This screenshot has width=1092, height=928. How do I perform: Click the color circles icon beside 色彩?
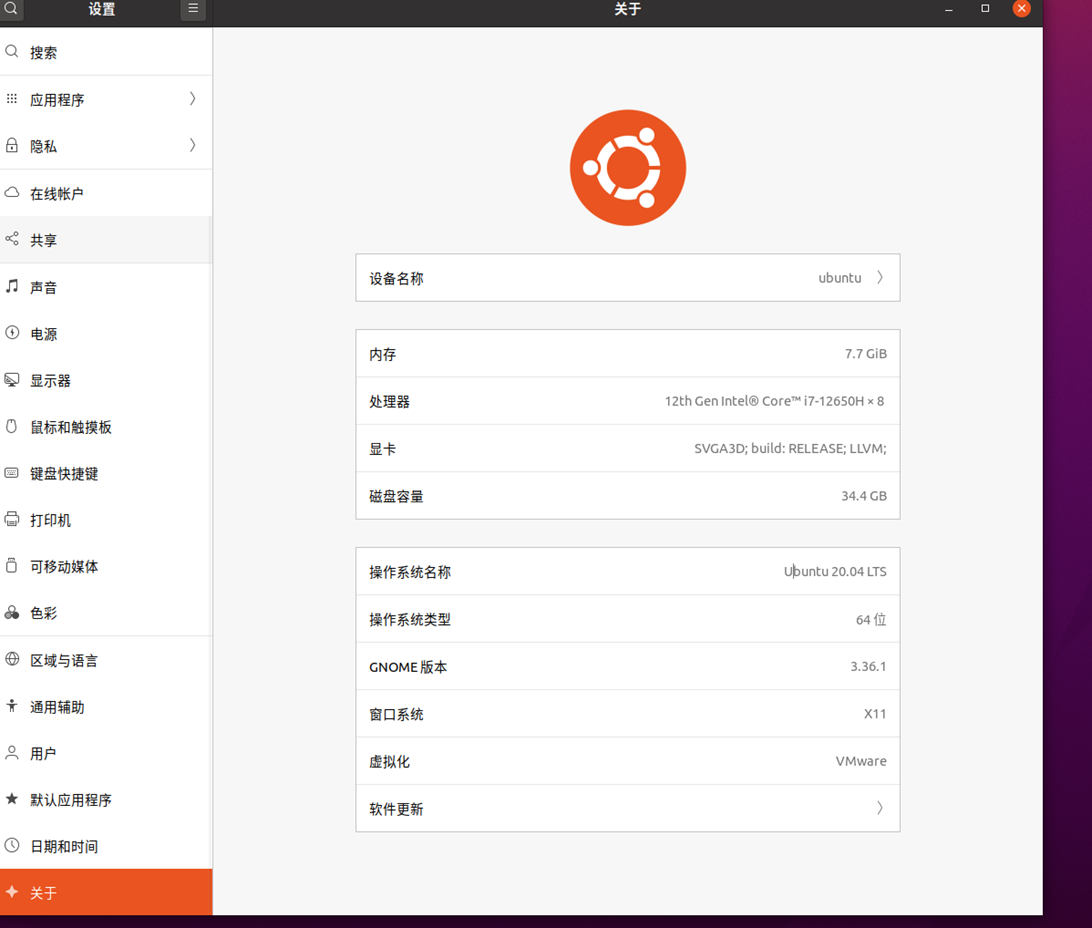(12, 613)
